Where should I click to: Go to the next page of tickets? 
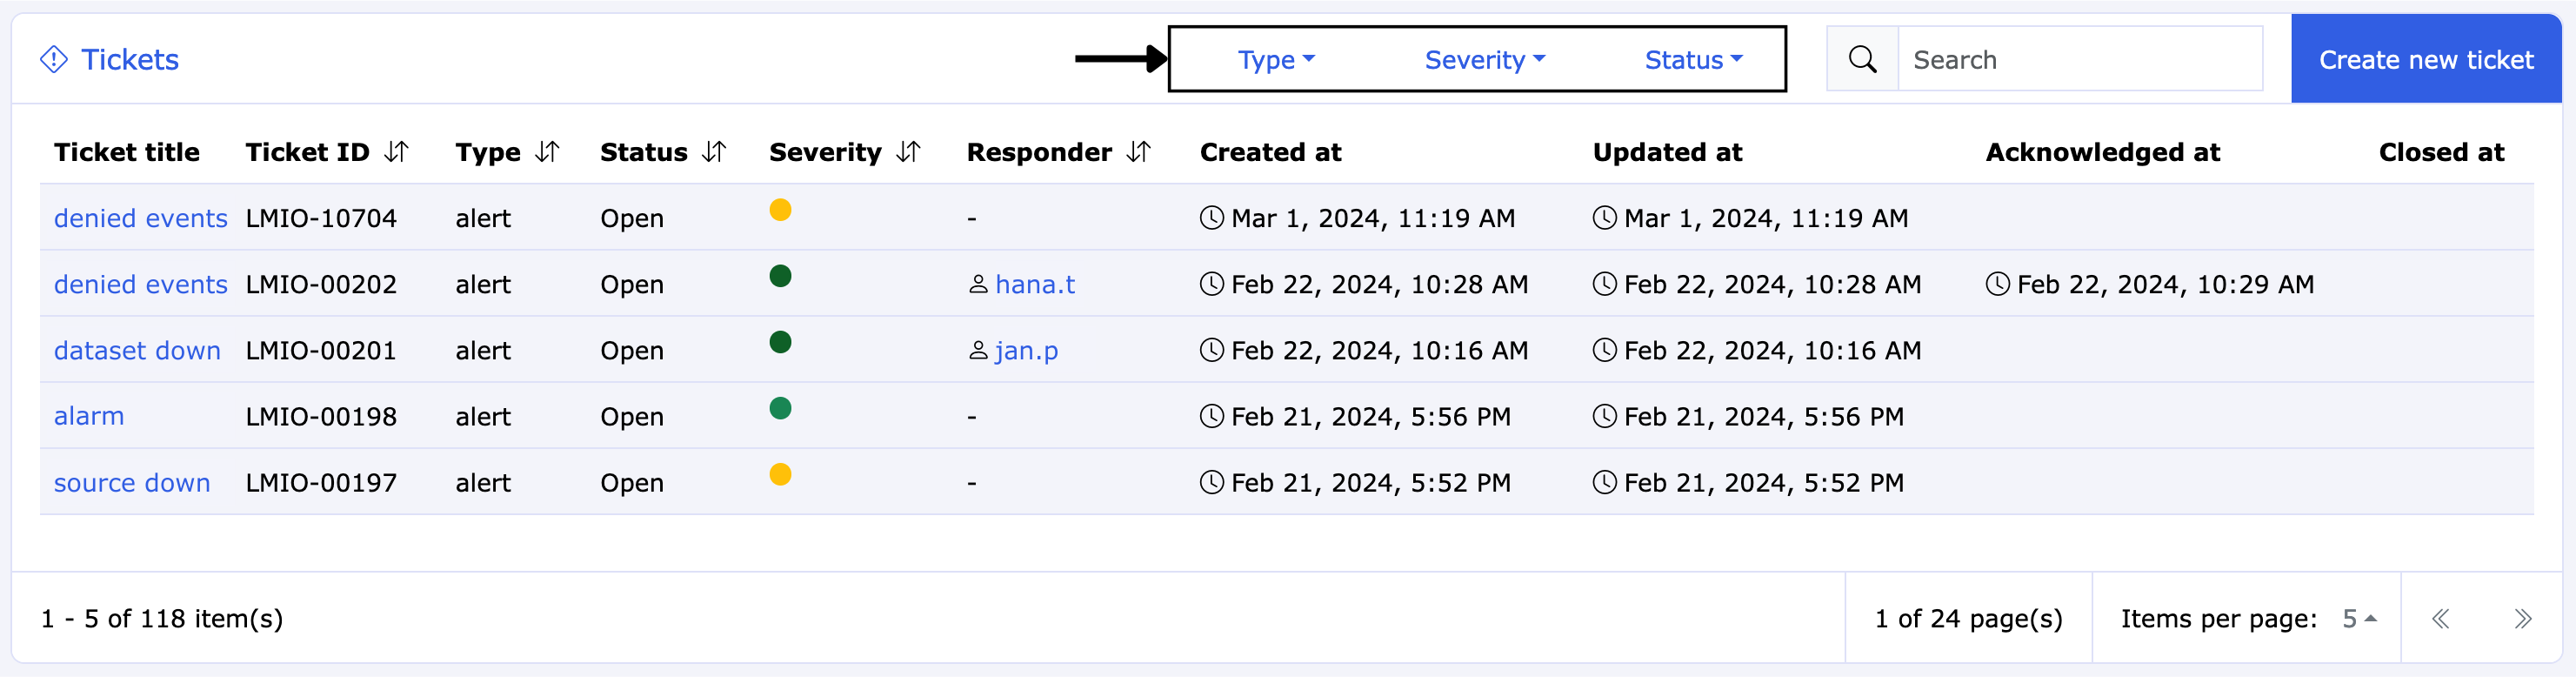tap(2522, 619)
